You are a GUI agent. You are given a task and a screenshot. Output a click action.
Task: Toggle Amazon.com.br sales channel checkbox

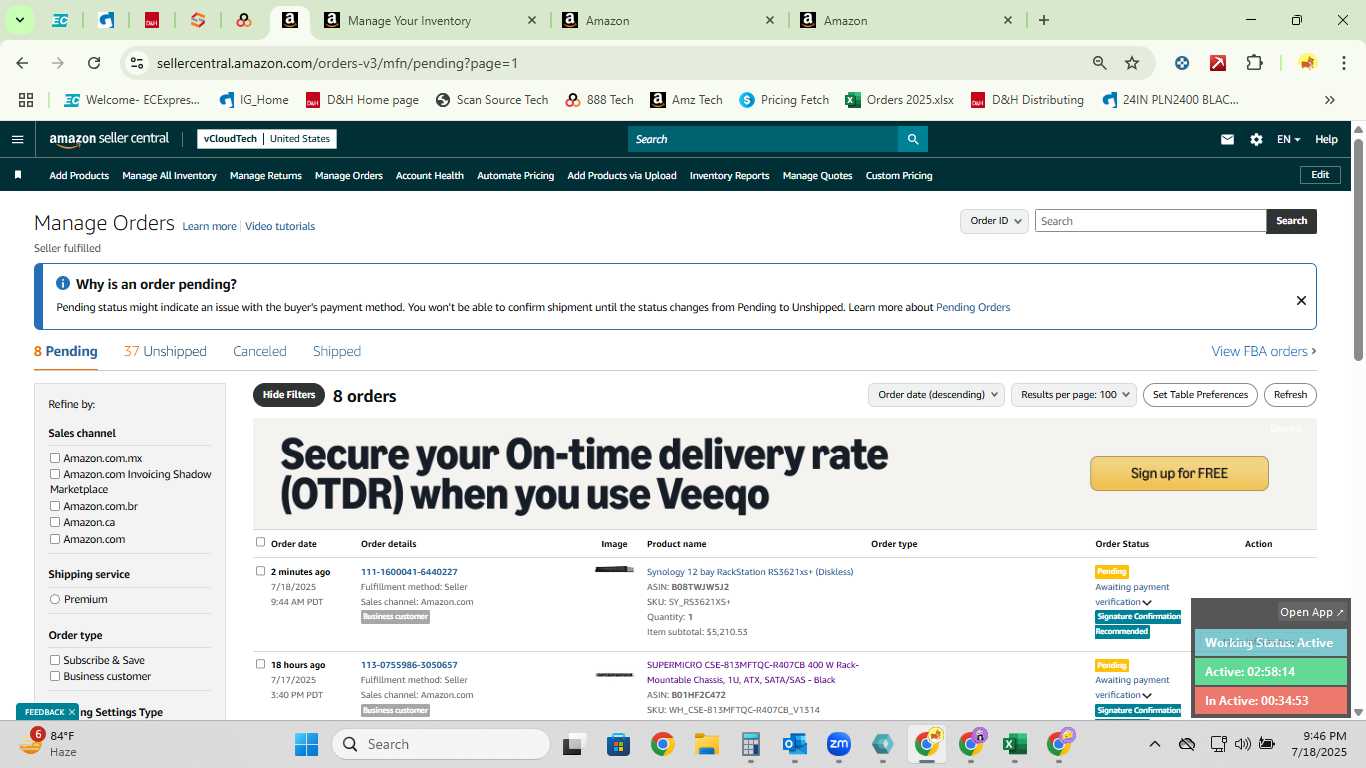pyautogui.click(x=55, y=506)
